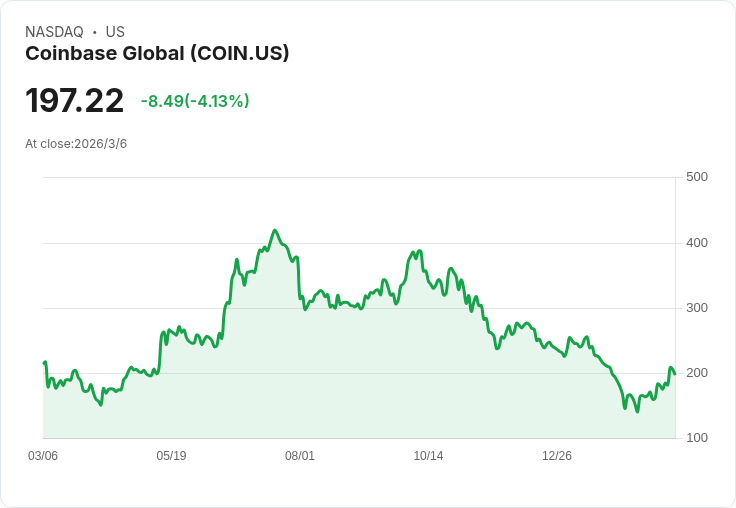
Task: Click the 12/26 x-axis date label
Action: 557,456
